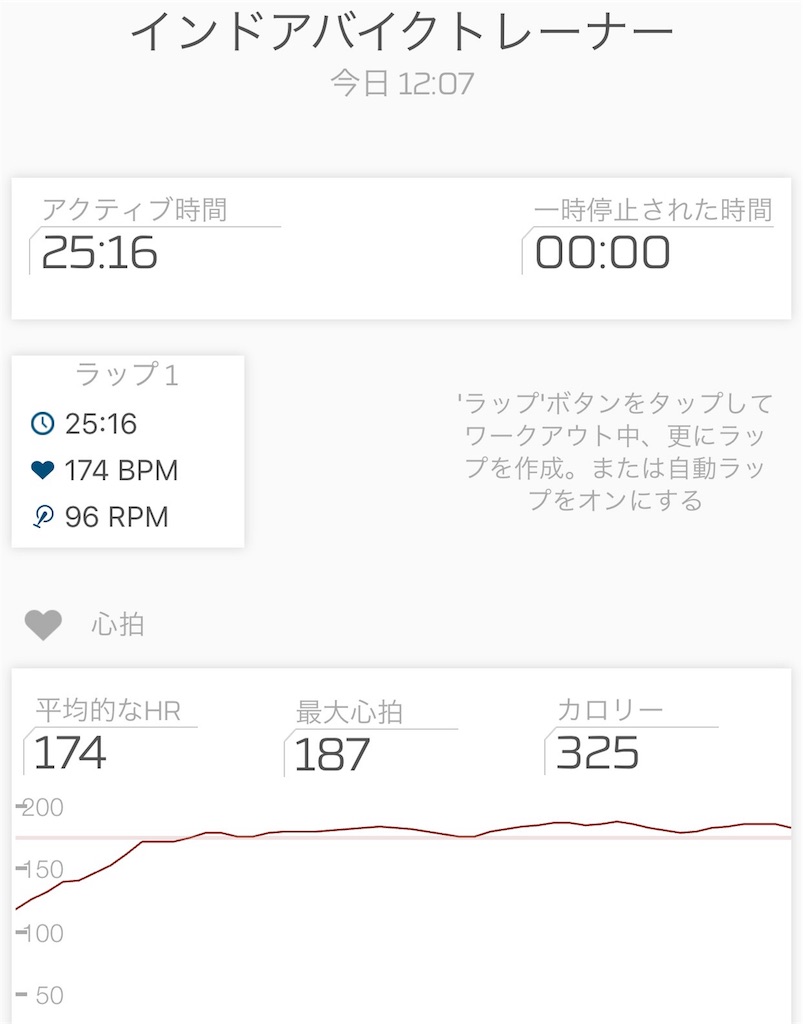
Task: Click the アクティブ時間 value 25:16
Action: [99, 253]
